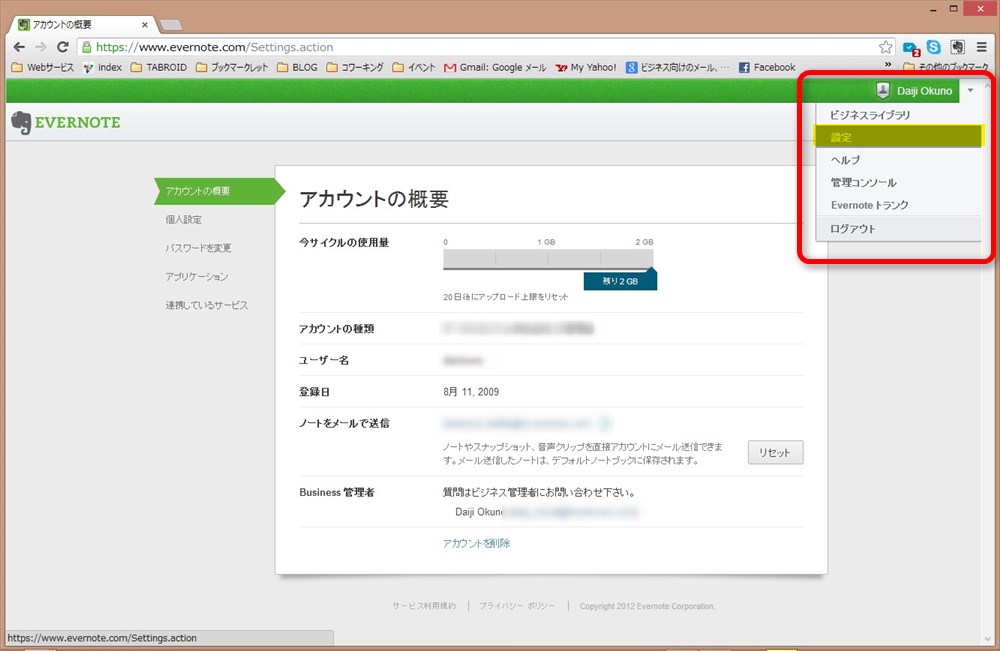
Task: Click the Skype extension icon
Action: [934, 47]
